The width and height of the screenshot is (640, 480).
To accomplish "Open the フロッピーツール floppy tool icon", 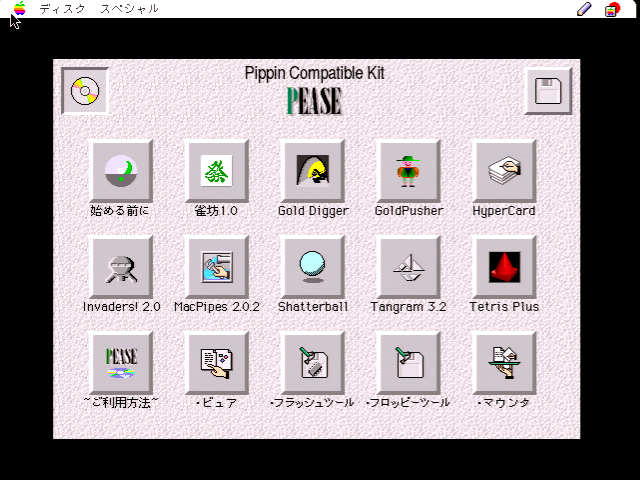I will tap(409, 363).
